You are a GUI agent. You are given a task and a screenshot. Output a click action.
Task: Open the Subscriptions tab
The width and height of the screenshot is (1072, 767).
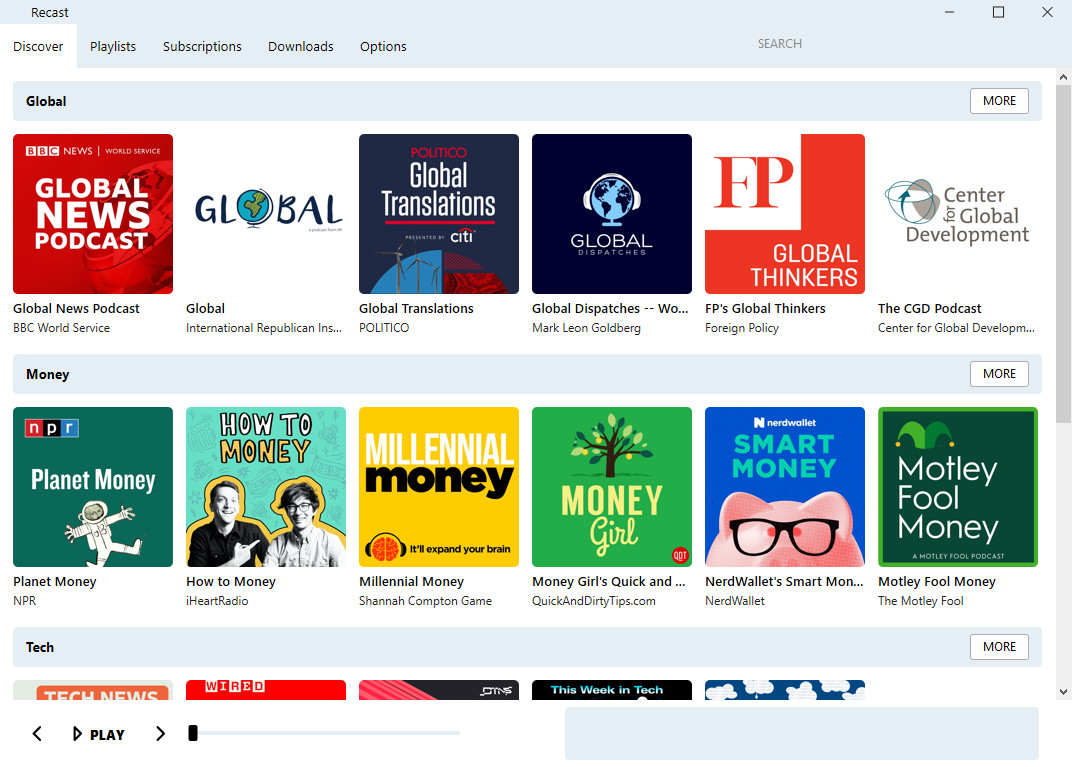click(202, 46)
